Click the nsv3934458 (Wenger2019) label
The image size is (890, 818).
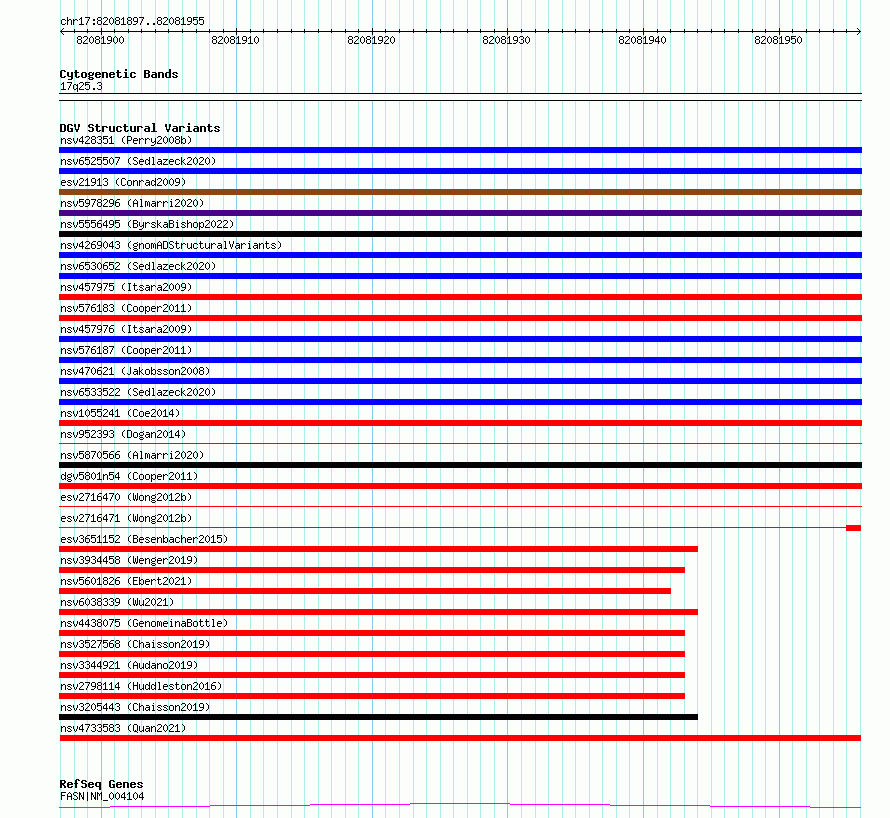click(129, 560)
